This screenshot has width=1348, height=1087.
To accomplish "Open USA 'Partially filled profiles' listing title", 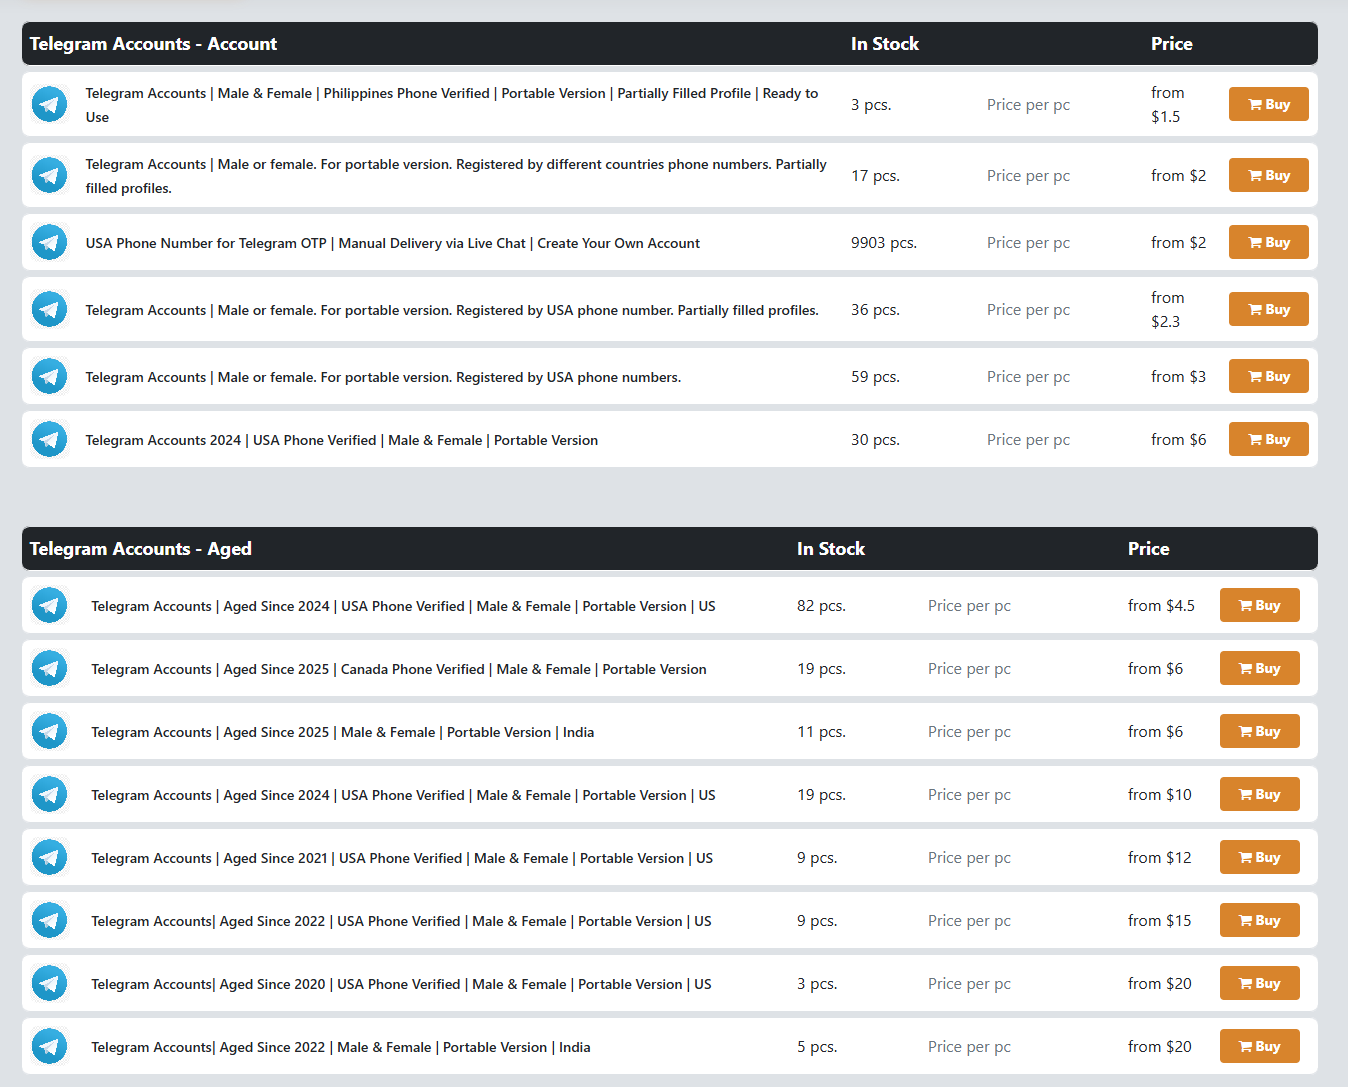I will (x=452, y=310).
